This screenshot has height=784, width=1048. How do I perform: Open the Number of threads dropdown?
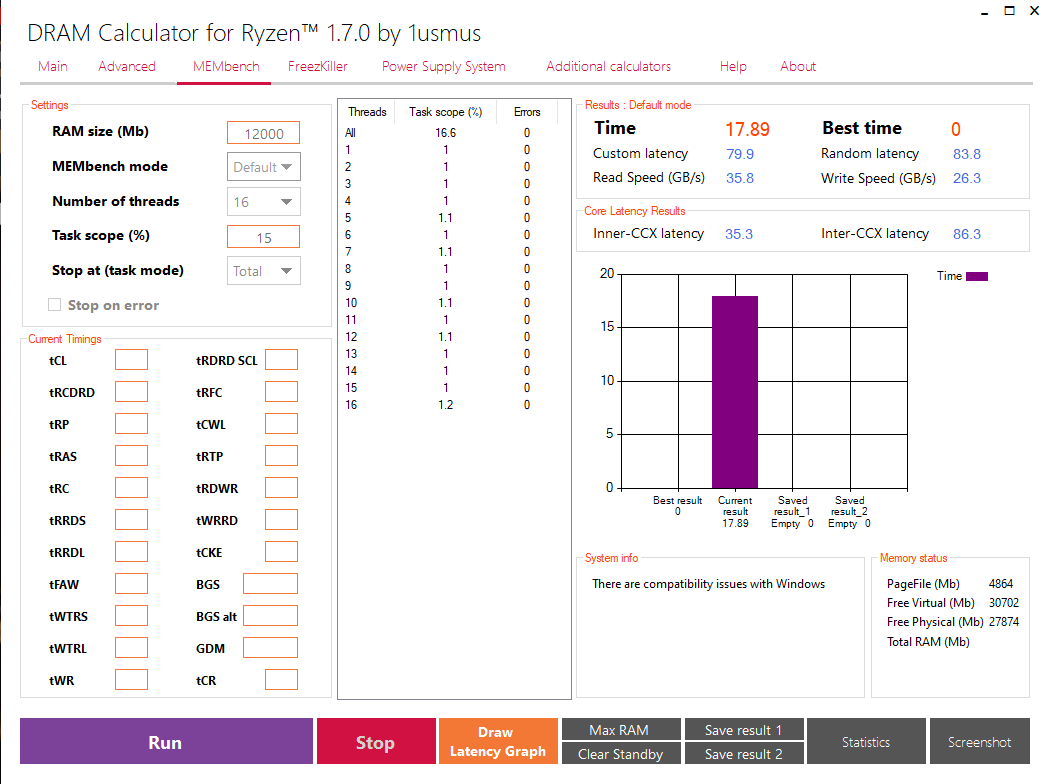pos(263,202)
